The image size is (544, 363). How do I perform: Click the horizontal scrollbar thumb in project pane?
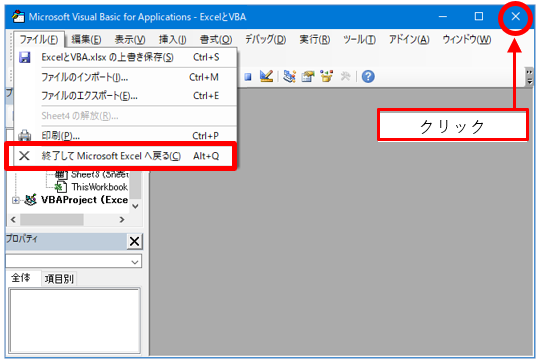tap(52, 220)
